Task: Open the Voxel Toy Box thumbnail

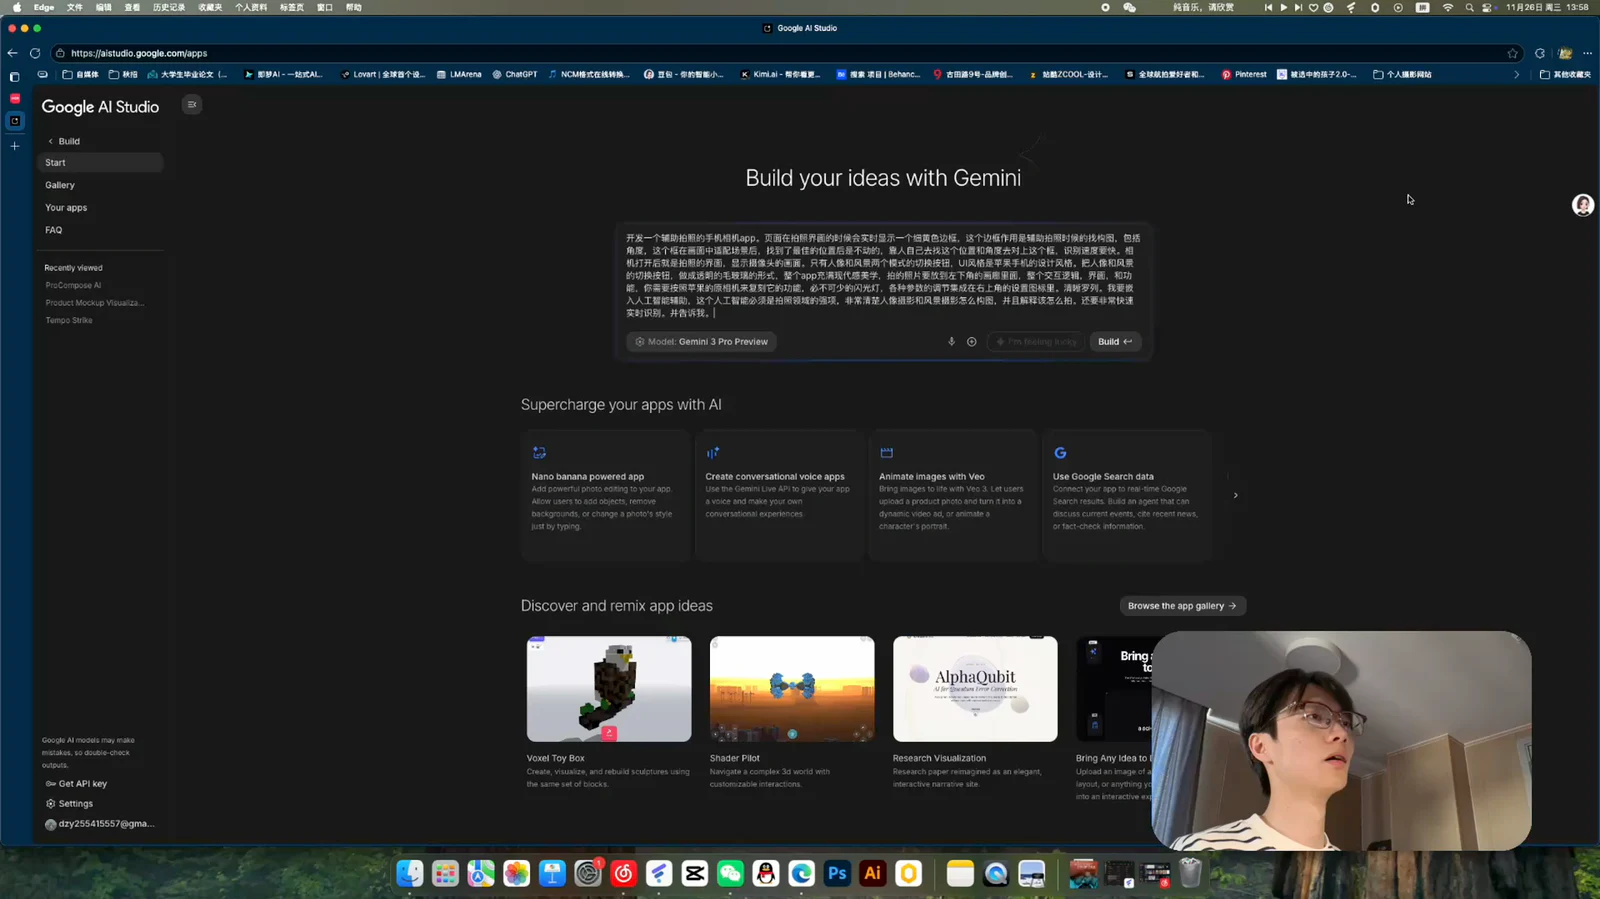Action: pos(609,689)
